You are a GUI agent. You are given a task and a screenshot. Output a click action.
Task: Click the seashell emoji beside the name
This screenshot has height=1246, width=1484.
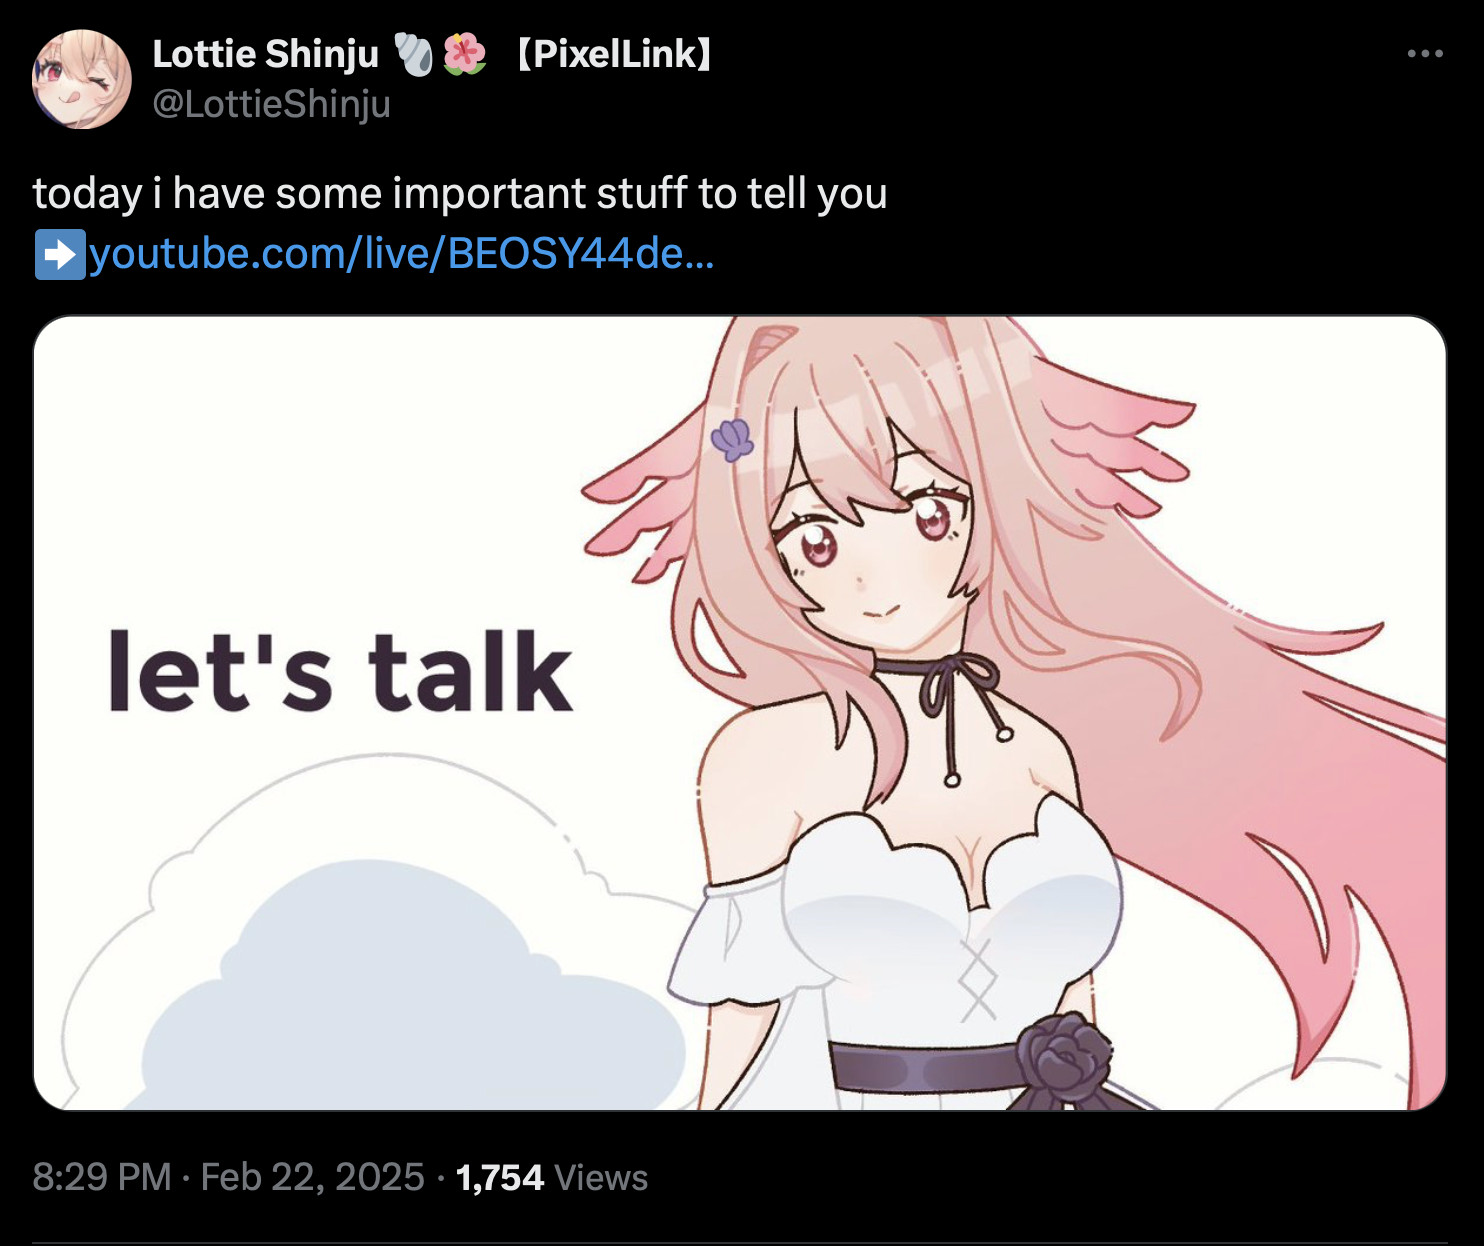pos(413,54)
